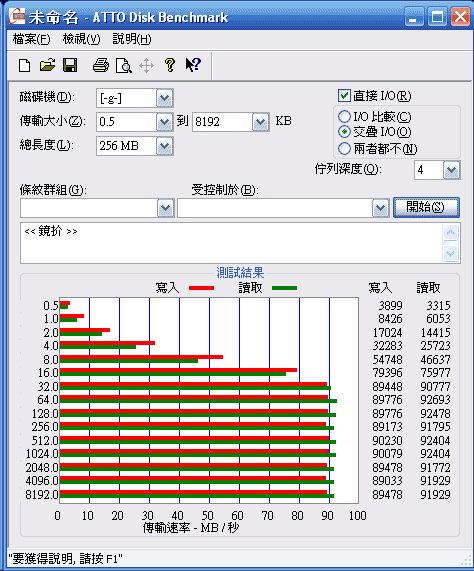The height and width of the screenshot is (571, 474).
Task: Click the 1024.0 row label in chart
Action: 42,454
